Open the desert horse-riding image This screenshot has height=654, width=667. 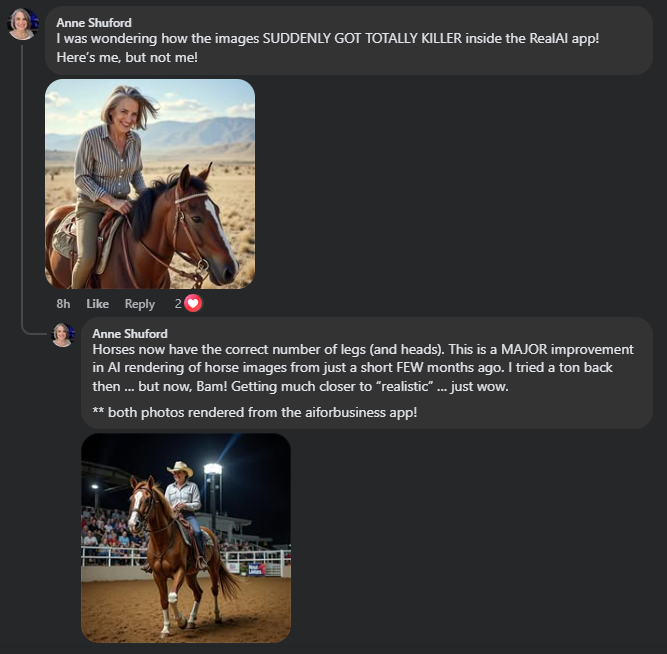pyautogui.click(x=150, y=184)
